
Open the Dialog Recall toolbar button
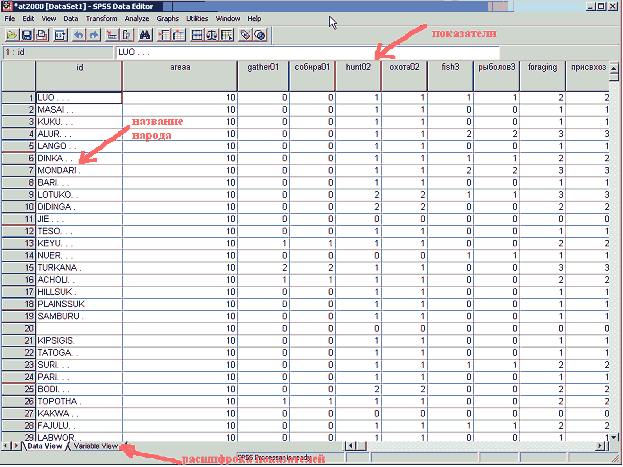[x=62, y=34]
